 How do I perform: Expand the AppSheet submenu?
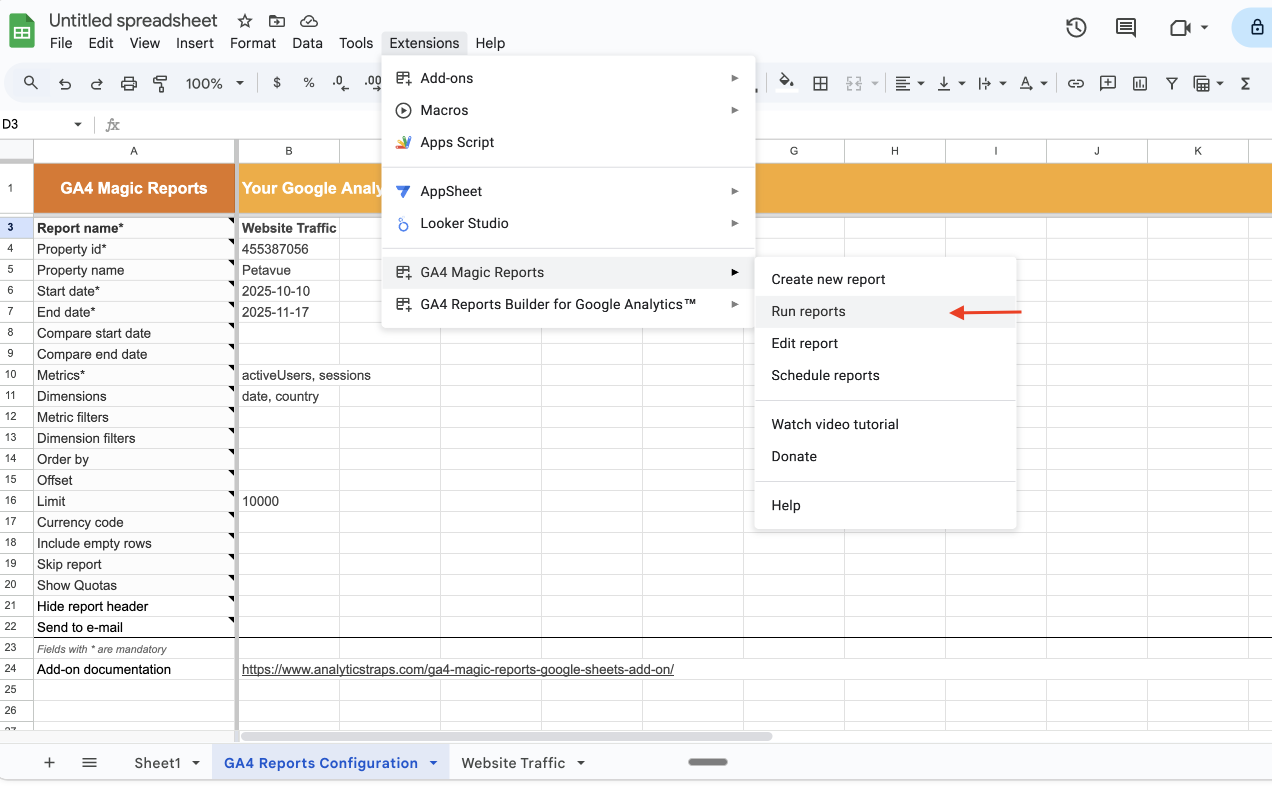pyautogui.click(x=568, y=191)
